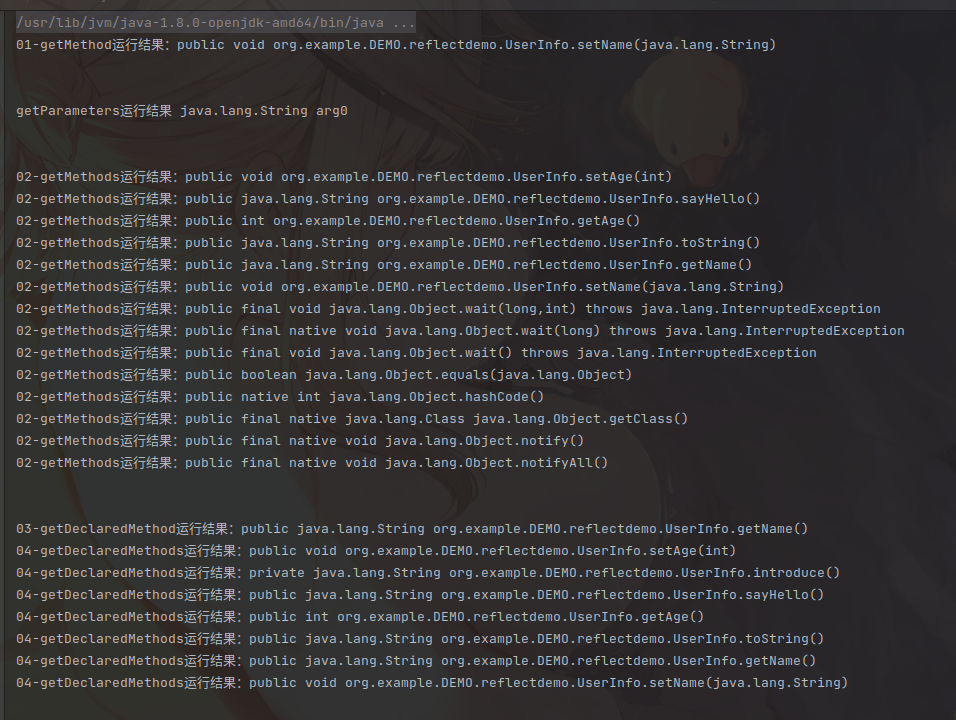Click the getParameters java.lang.String arg0 line
The image size is (956, 720).
182,111
